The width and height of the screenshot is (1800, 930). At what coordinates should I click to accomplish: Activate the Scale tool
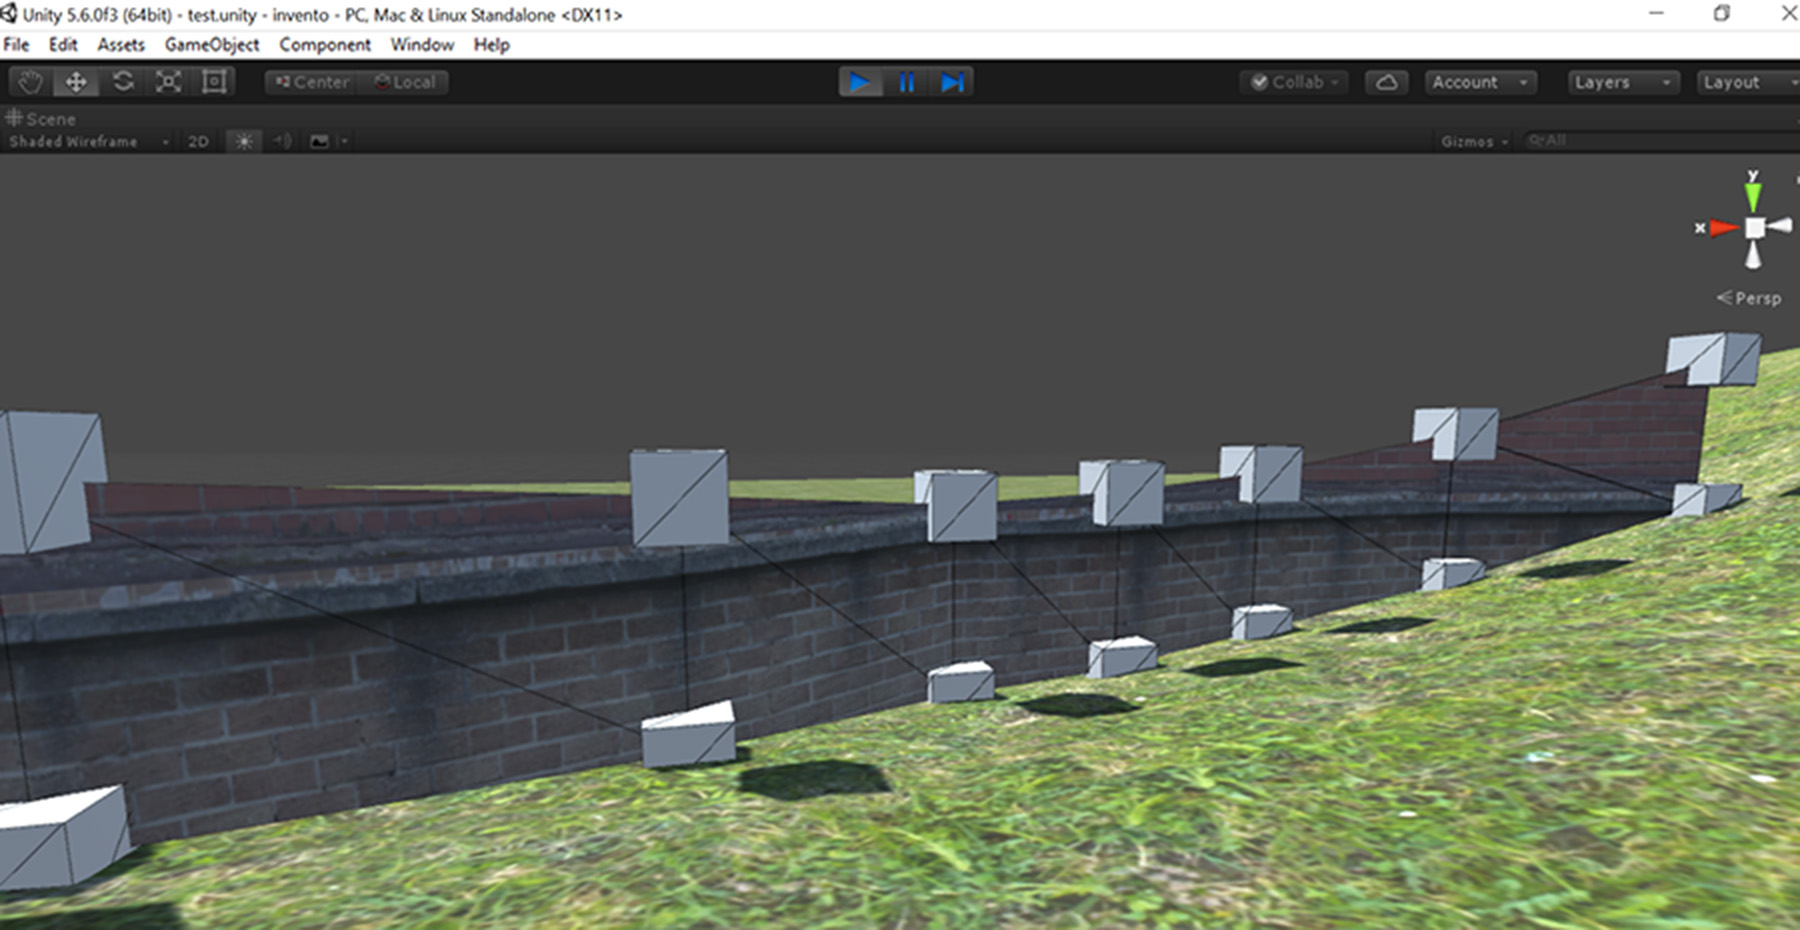(168, 82)
